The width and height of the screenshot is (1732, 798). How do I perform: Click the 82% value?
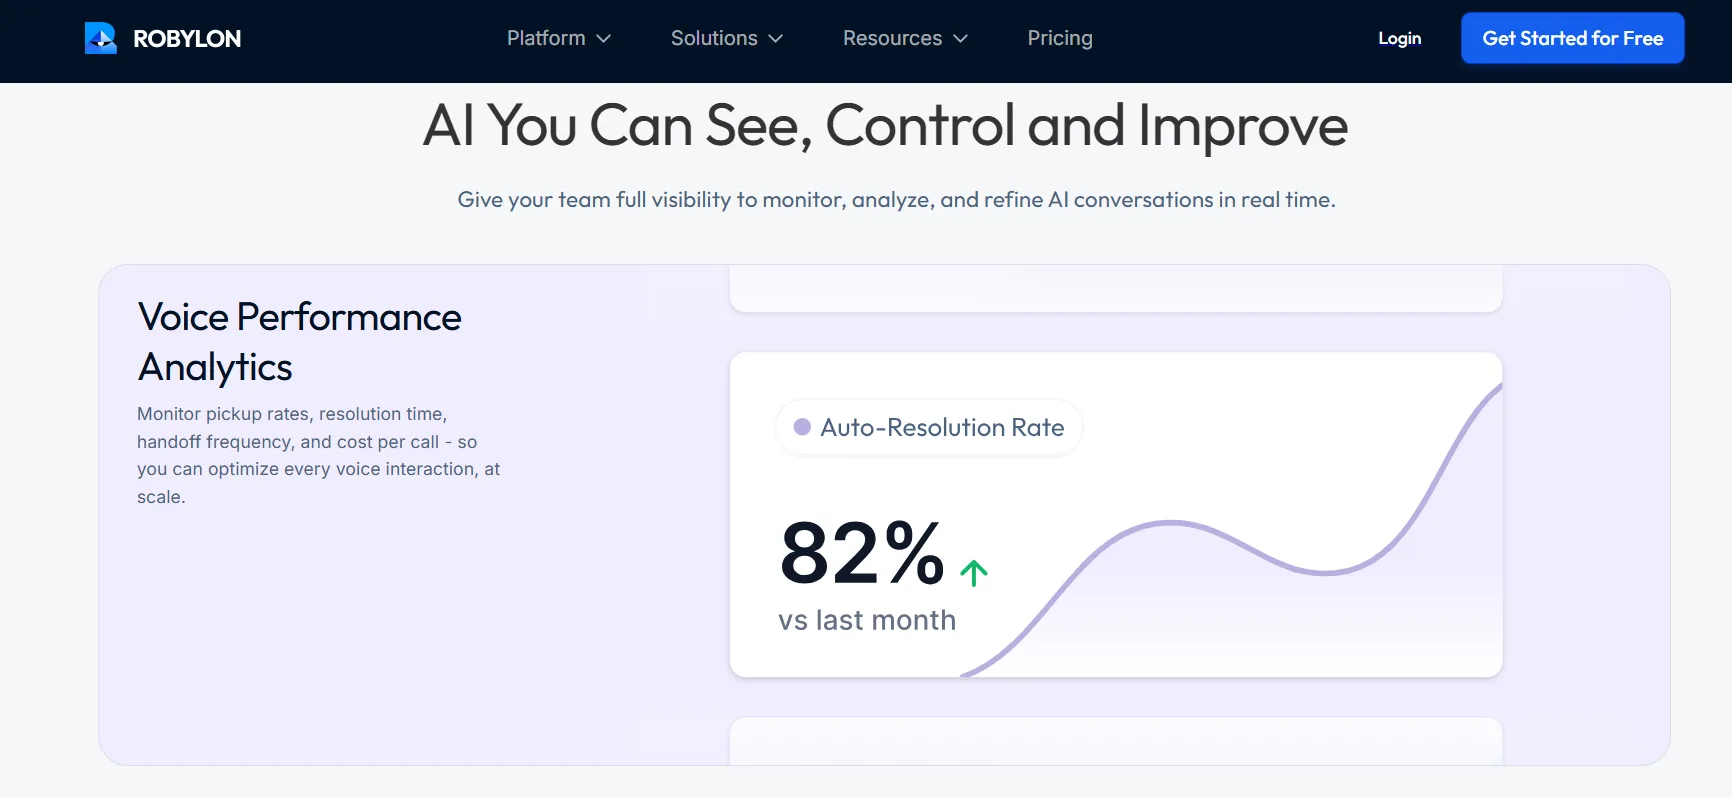point(862,553)
